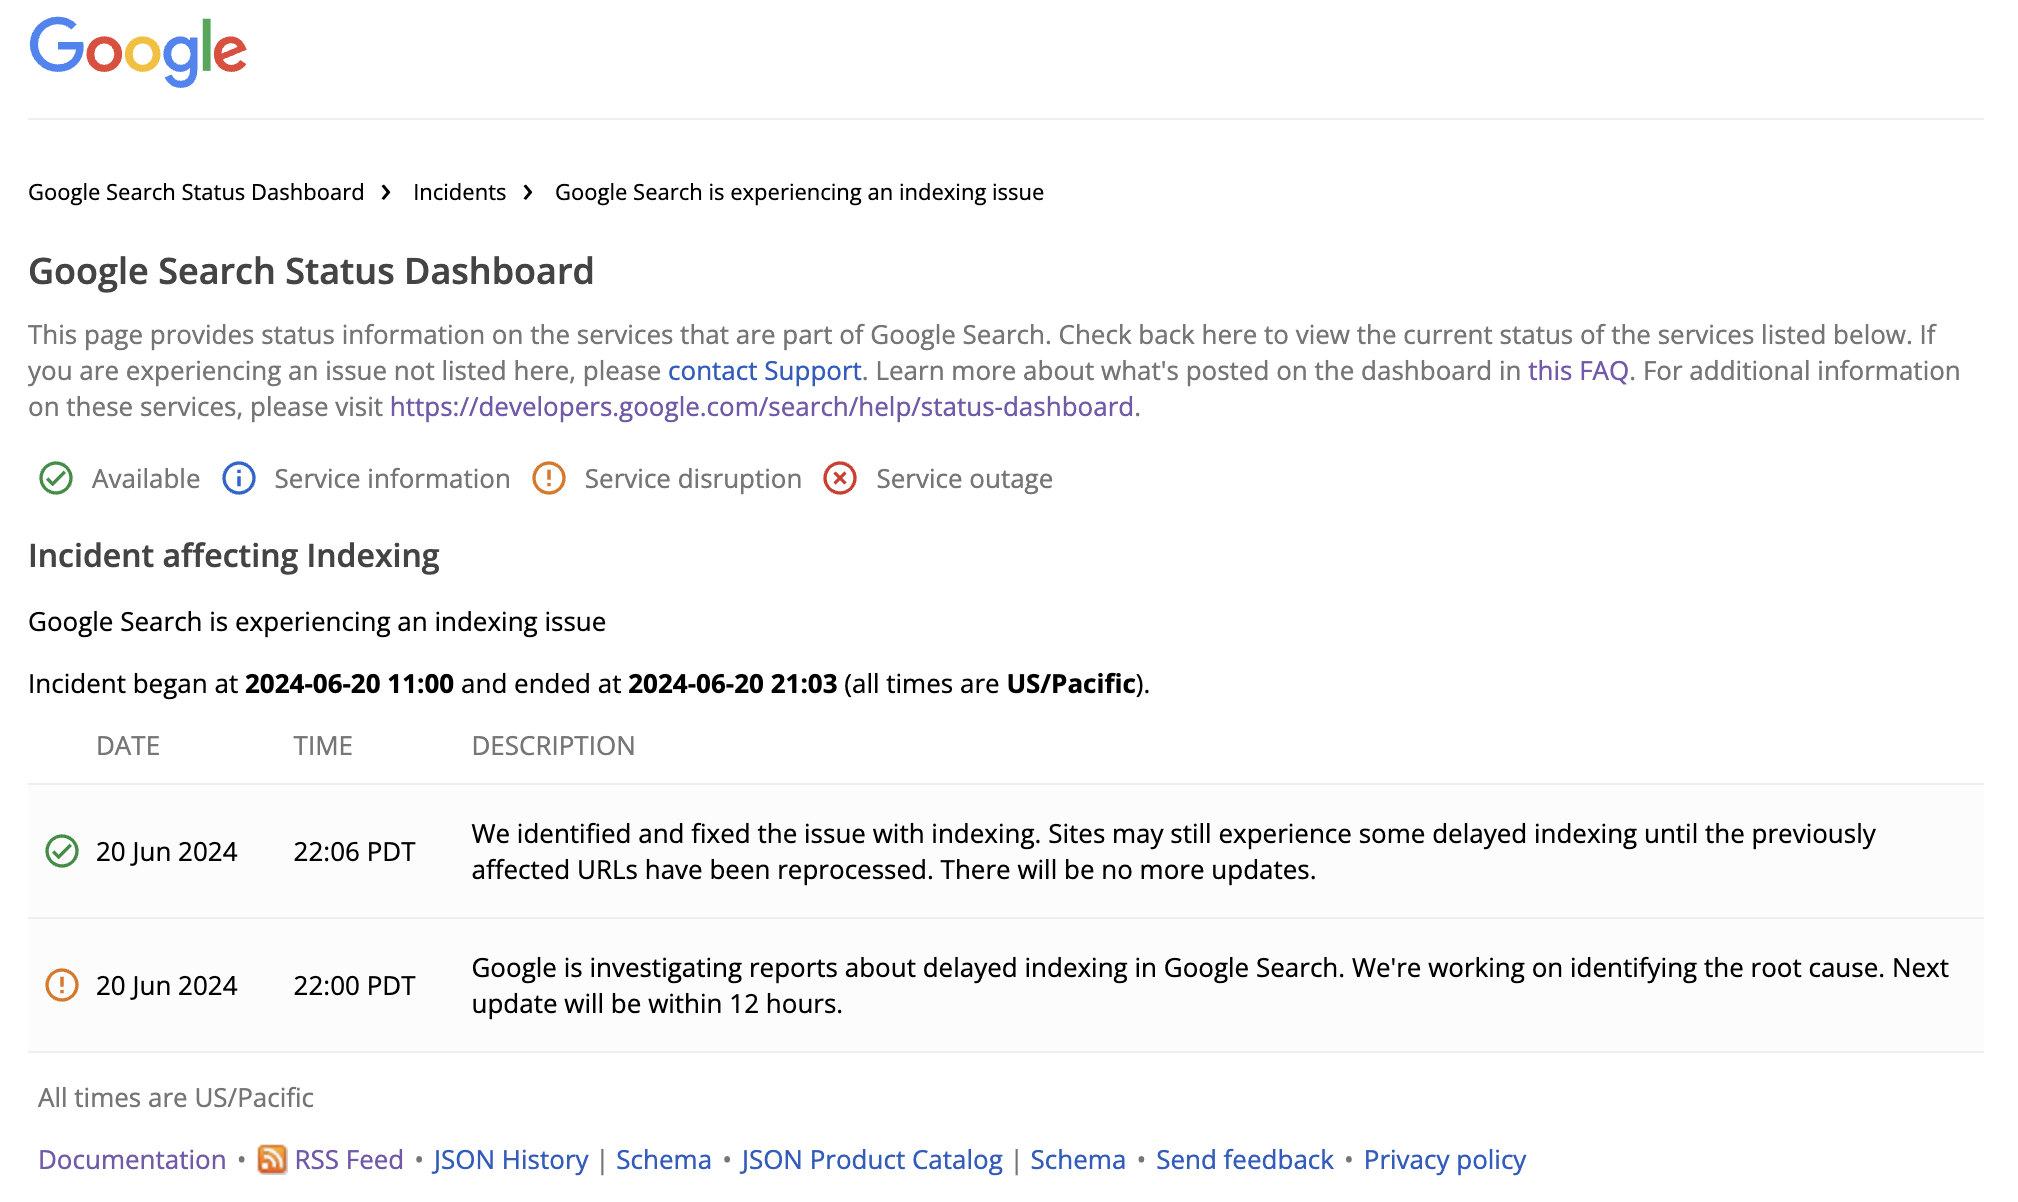The width and height of the screenshot is (2018, 1202).
Task: Click the green check icon on the 22:06 update row
Action: [62, 851]
